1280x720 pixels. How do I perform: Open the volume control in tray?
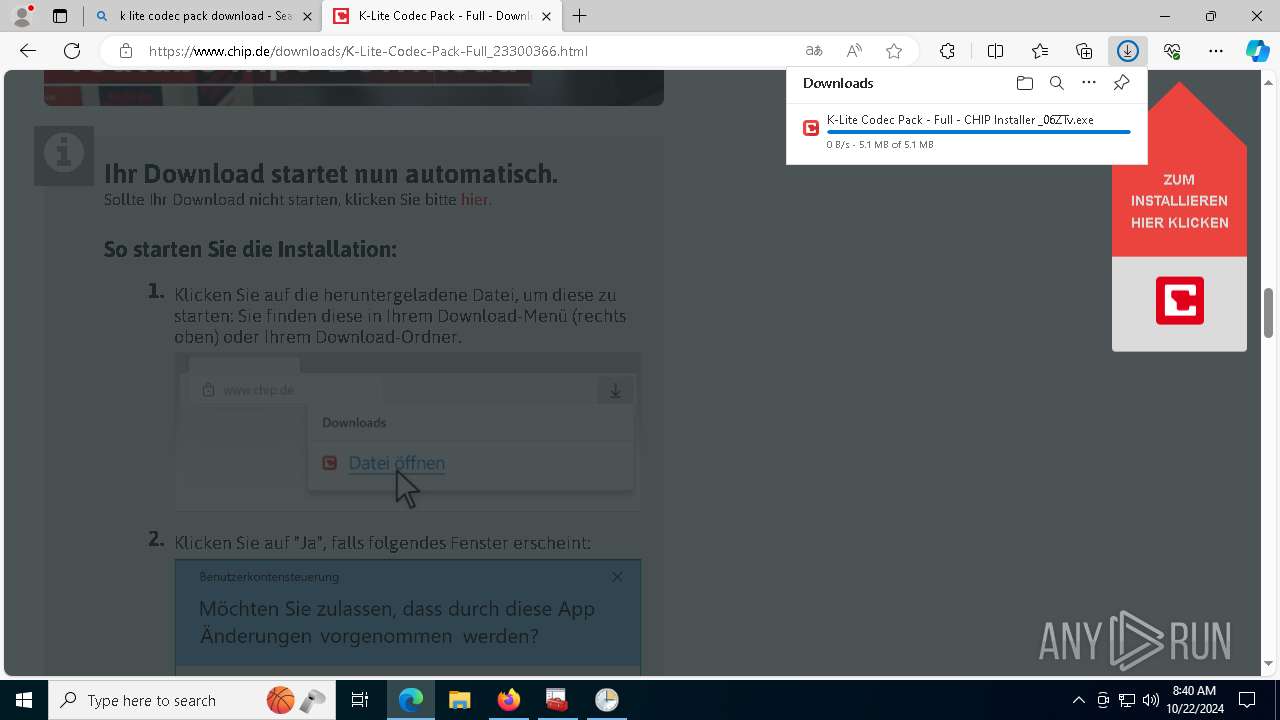[x=1150, y=700]
